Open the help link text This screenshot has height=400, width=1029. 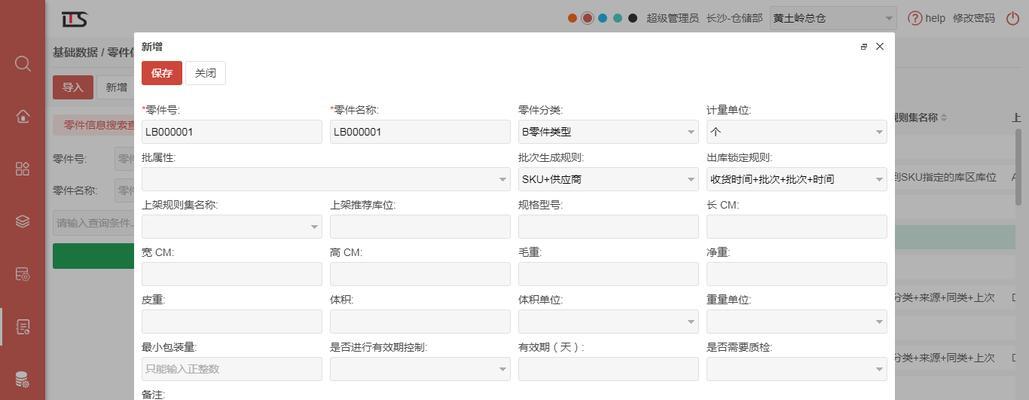click(x=935, y=18)
